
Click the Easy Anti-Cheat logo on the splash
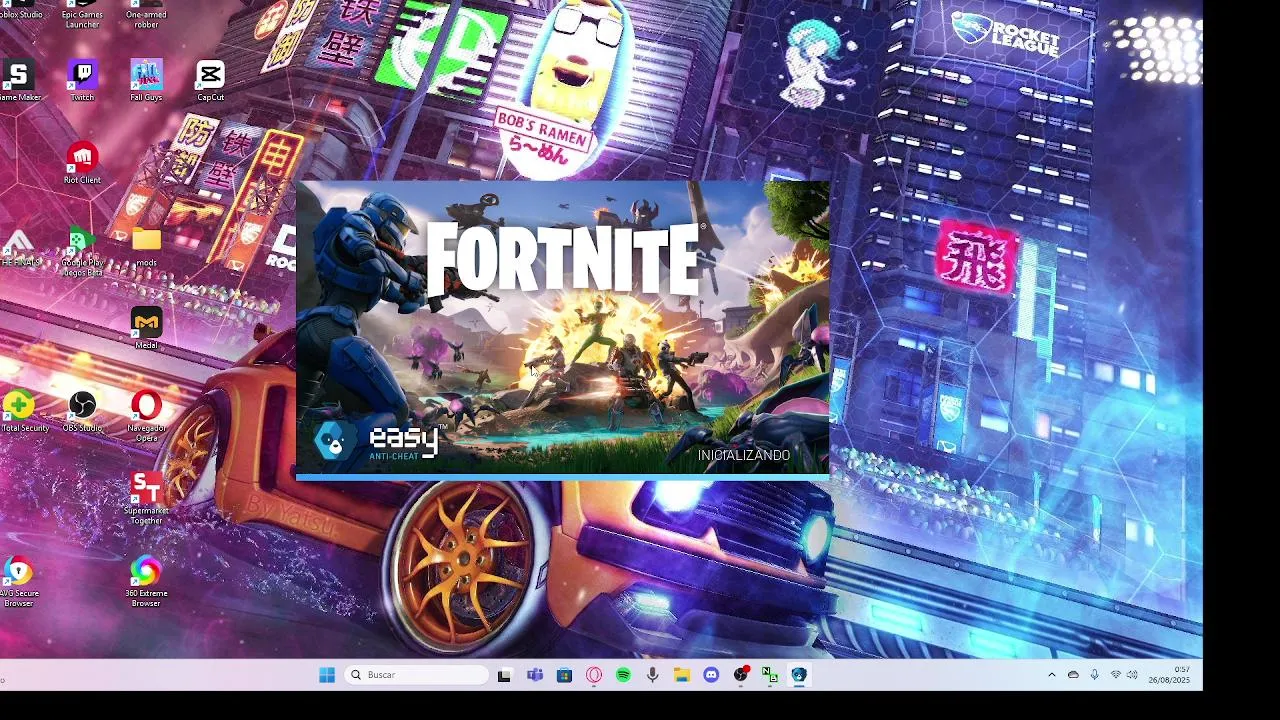click(x=378, y=441)
